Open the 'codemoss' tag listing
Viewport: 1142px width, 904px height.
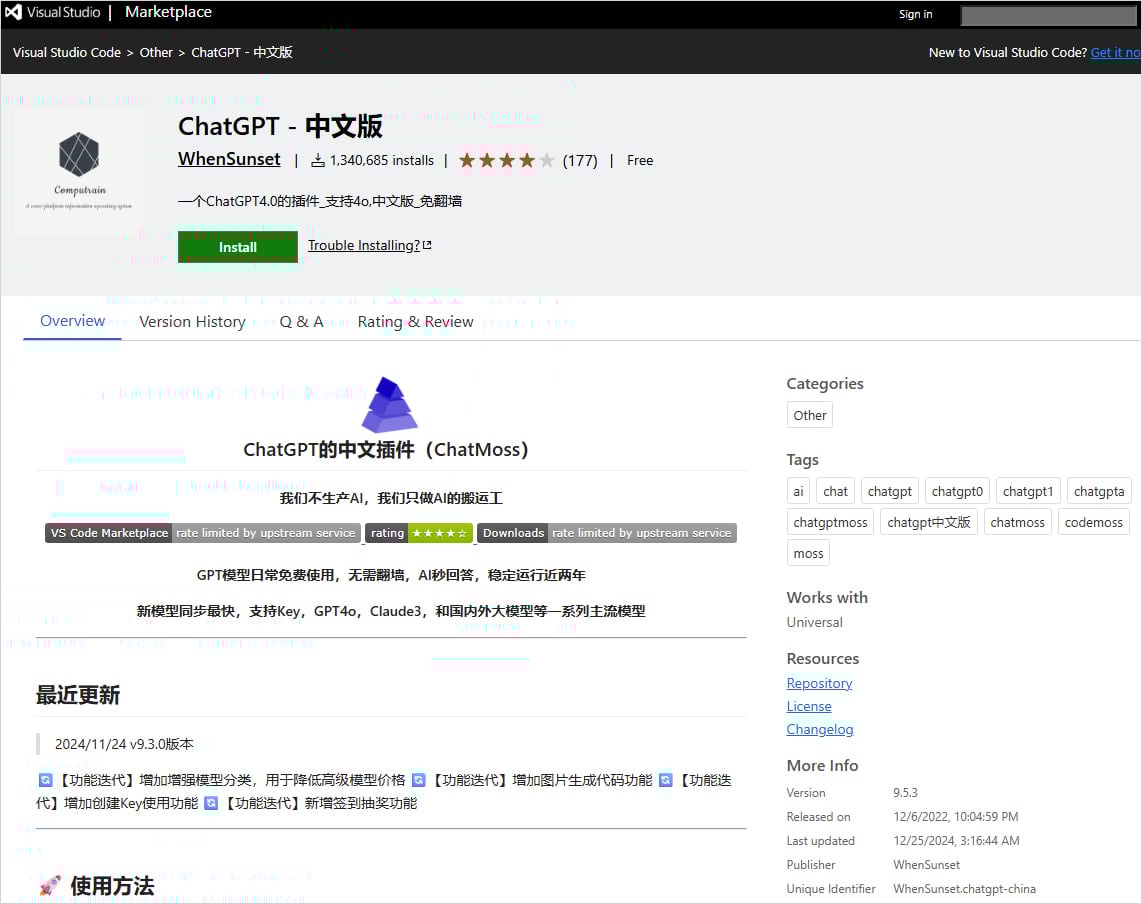[x=1093, y=521]
